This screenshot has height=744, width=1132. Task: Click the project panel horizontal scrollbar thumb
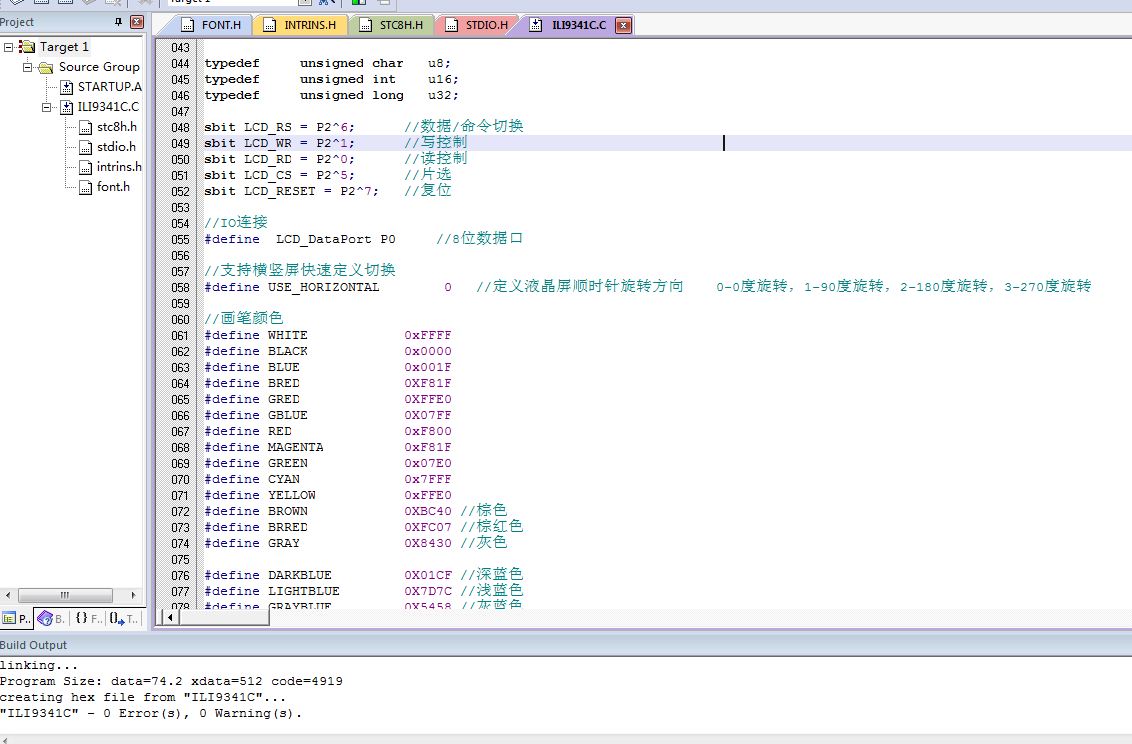tap(65, 595)
